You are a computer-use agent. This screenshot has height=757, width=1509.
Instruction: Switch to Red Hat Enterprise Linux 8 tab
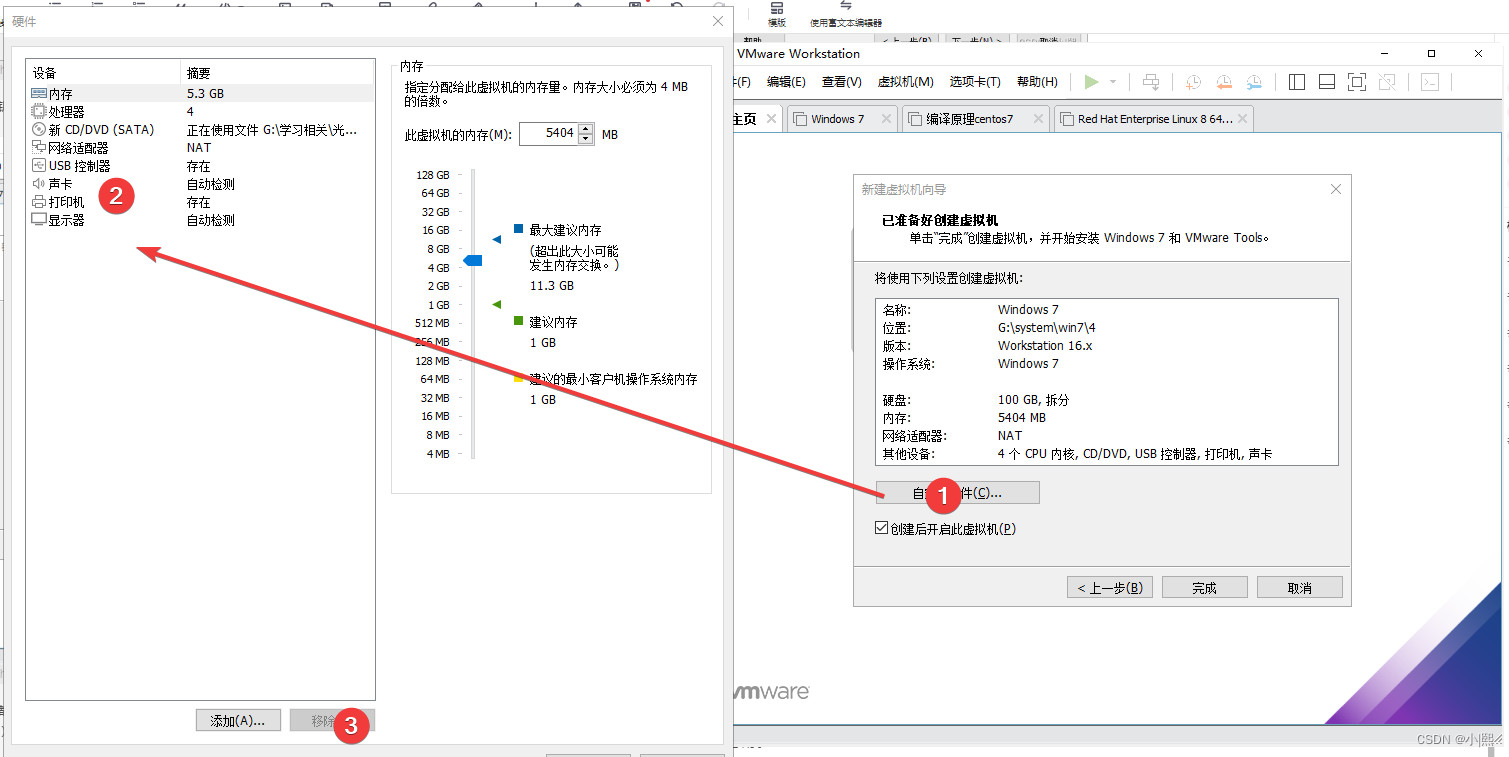1155,119
